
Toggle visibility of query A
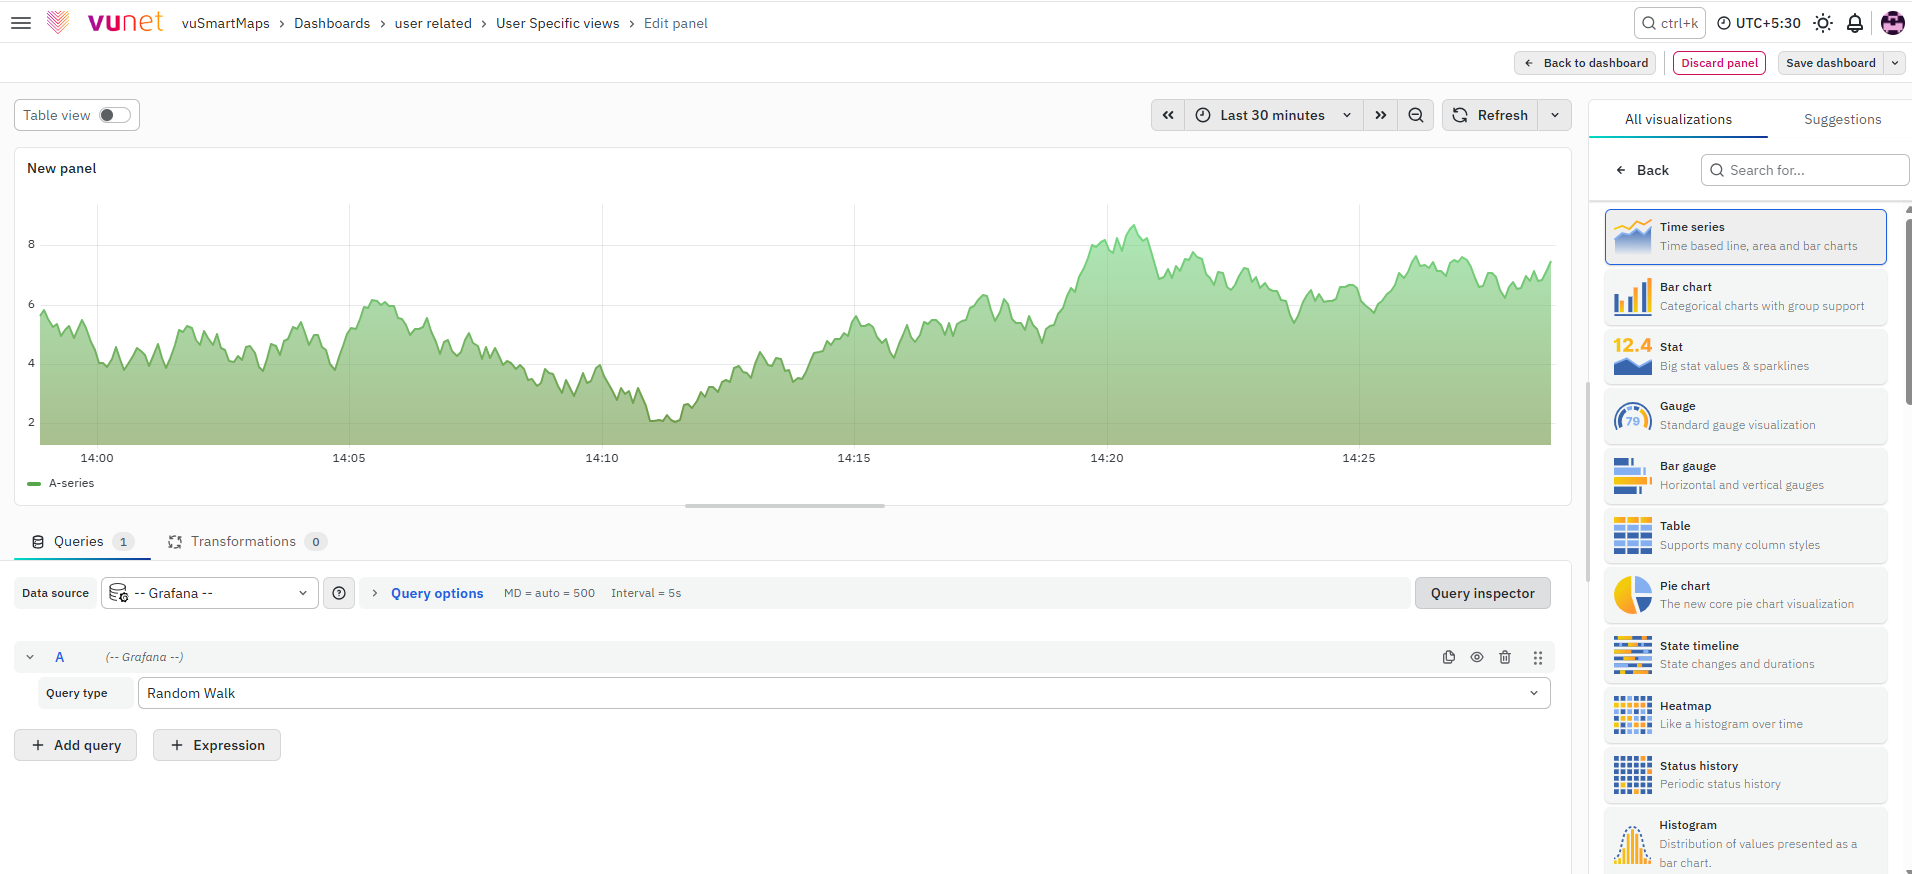[x=1477, y=657]
